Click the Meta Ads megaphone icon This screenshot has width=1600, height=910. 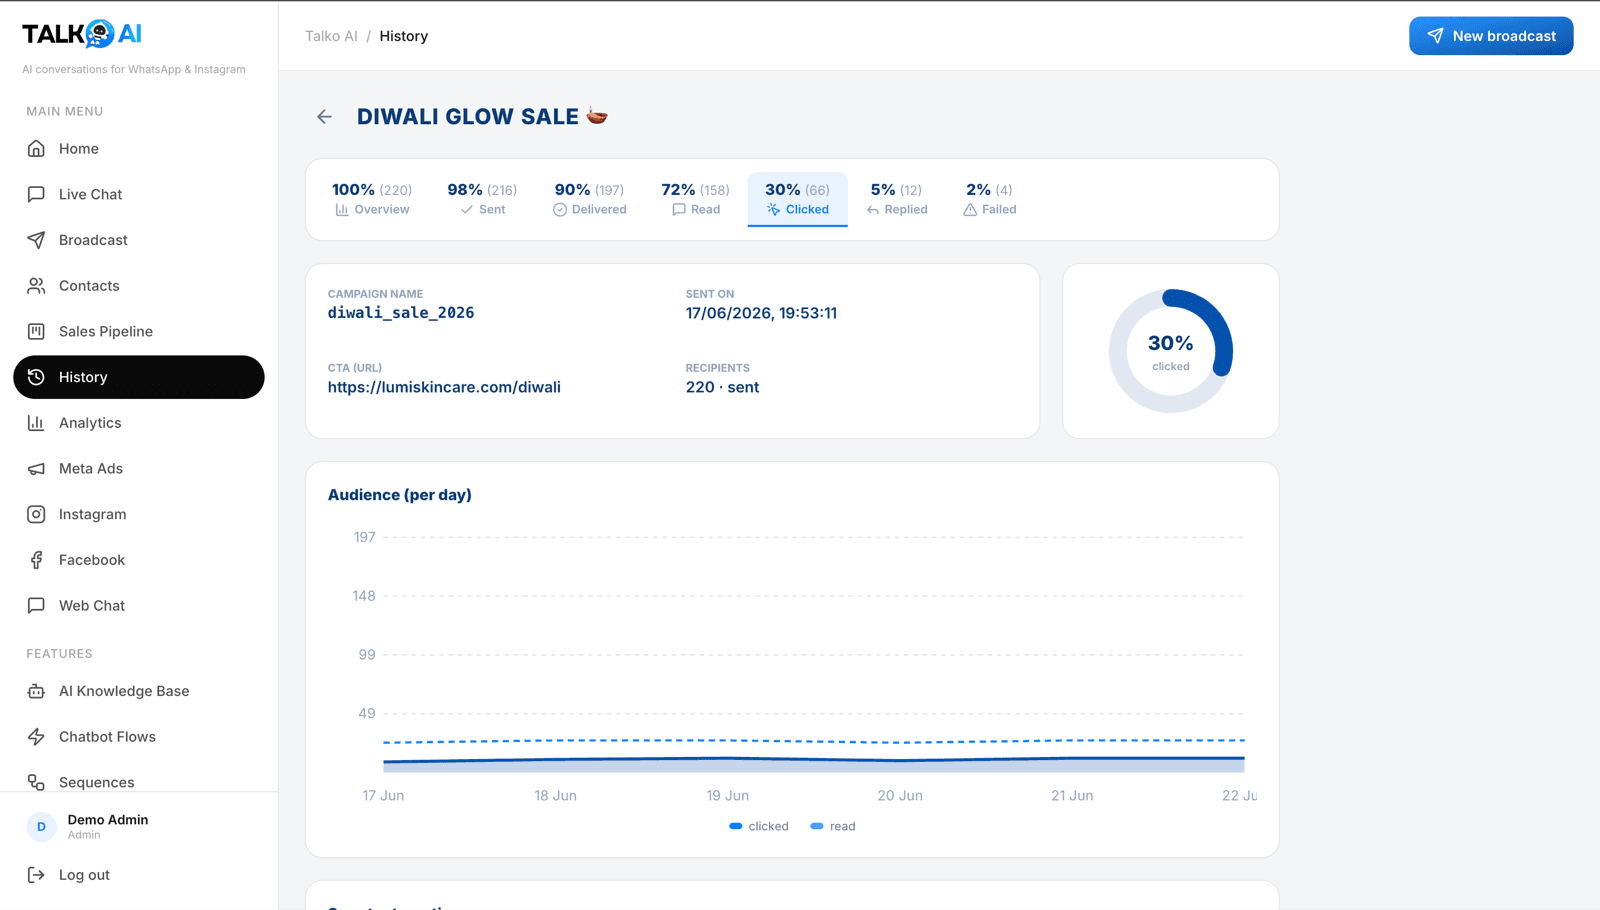[36, 469]
